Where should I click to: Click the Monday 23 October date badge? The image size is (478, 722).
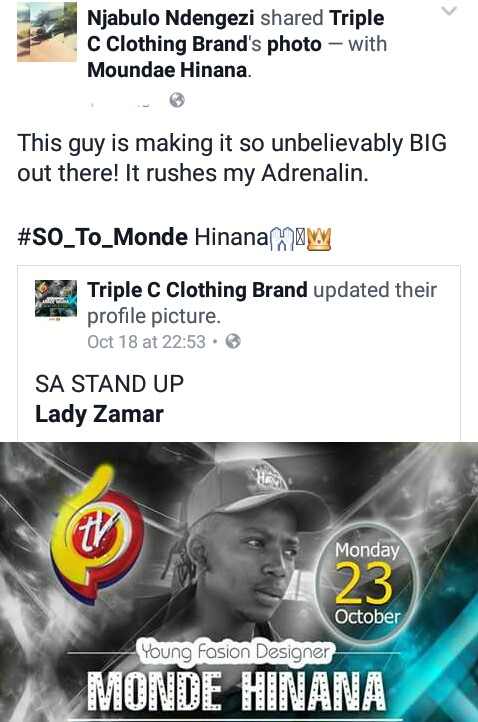367,583
